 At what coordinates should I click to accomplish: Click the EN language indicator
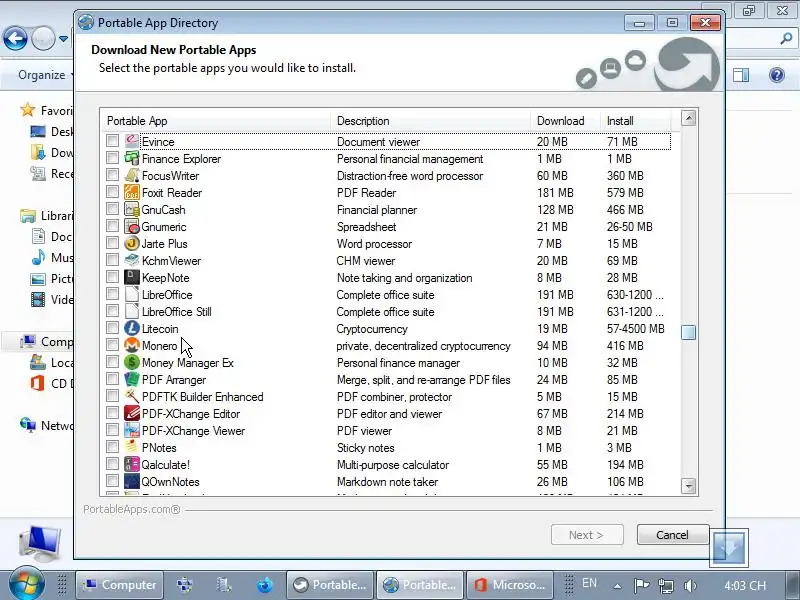pyautogui.click(x=589, y=583)
